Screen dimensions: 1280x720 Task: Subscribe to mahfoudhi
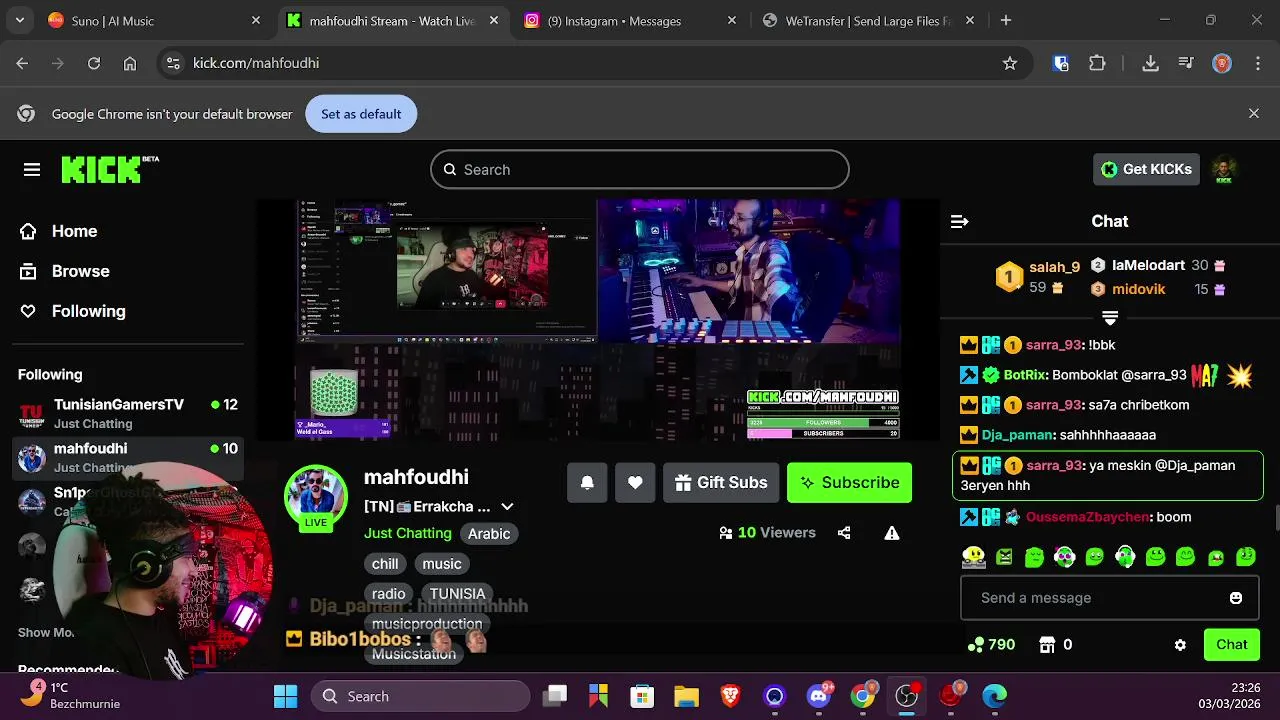[849, 482]
